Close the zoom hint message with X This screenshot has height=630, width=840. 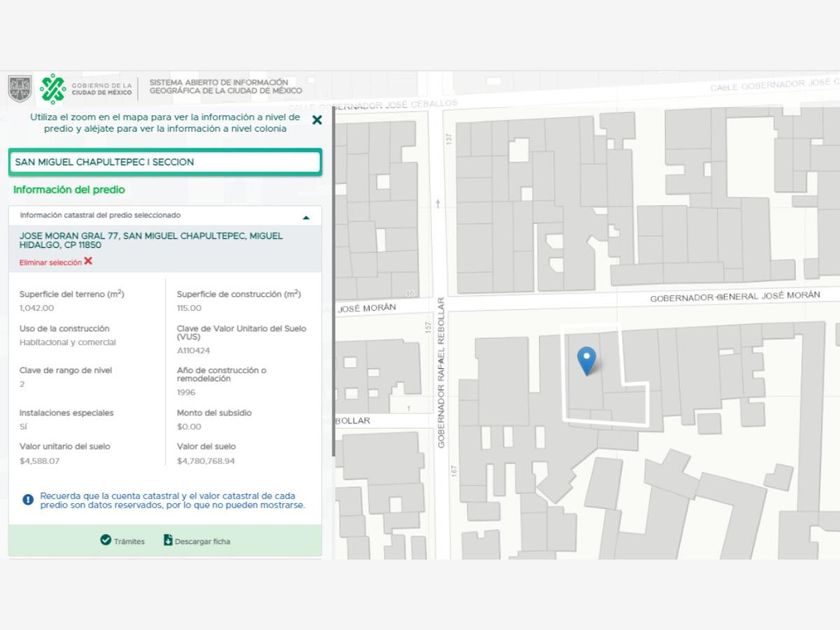(x=317, y=120)
